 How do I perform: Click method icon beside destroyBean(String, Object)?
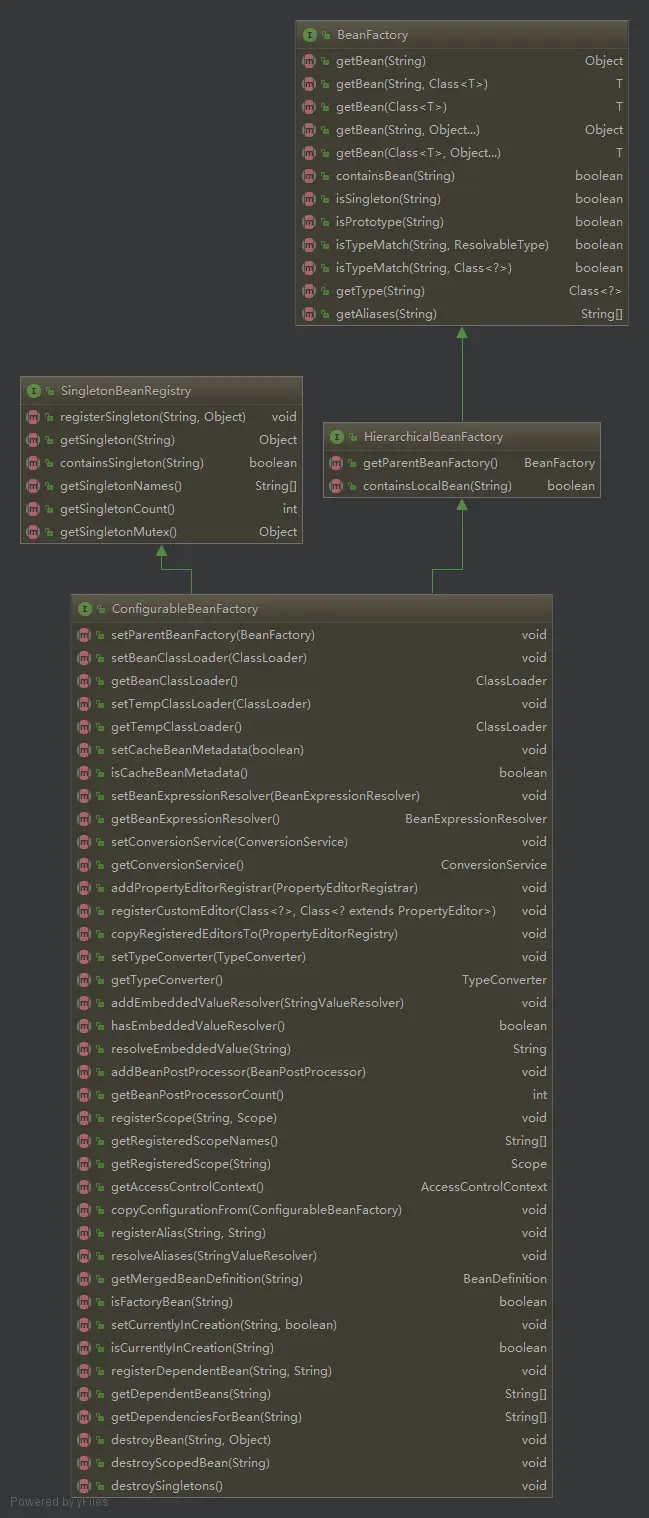(x=84, y=1440)
